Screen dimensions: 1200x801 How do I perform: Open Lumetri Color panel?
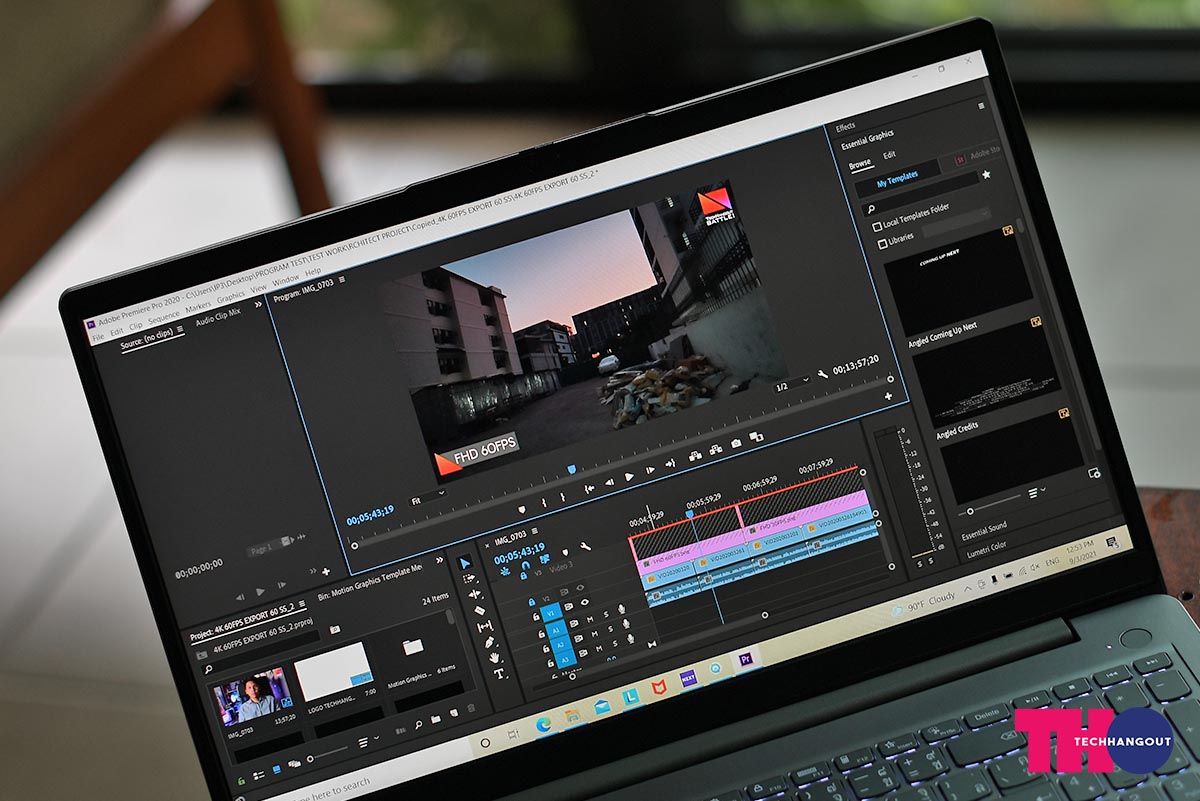click(987, 549)
